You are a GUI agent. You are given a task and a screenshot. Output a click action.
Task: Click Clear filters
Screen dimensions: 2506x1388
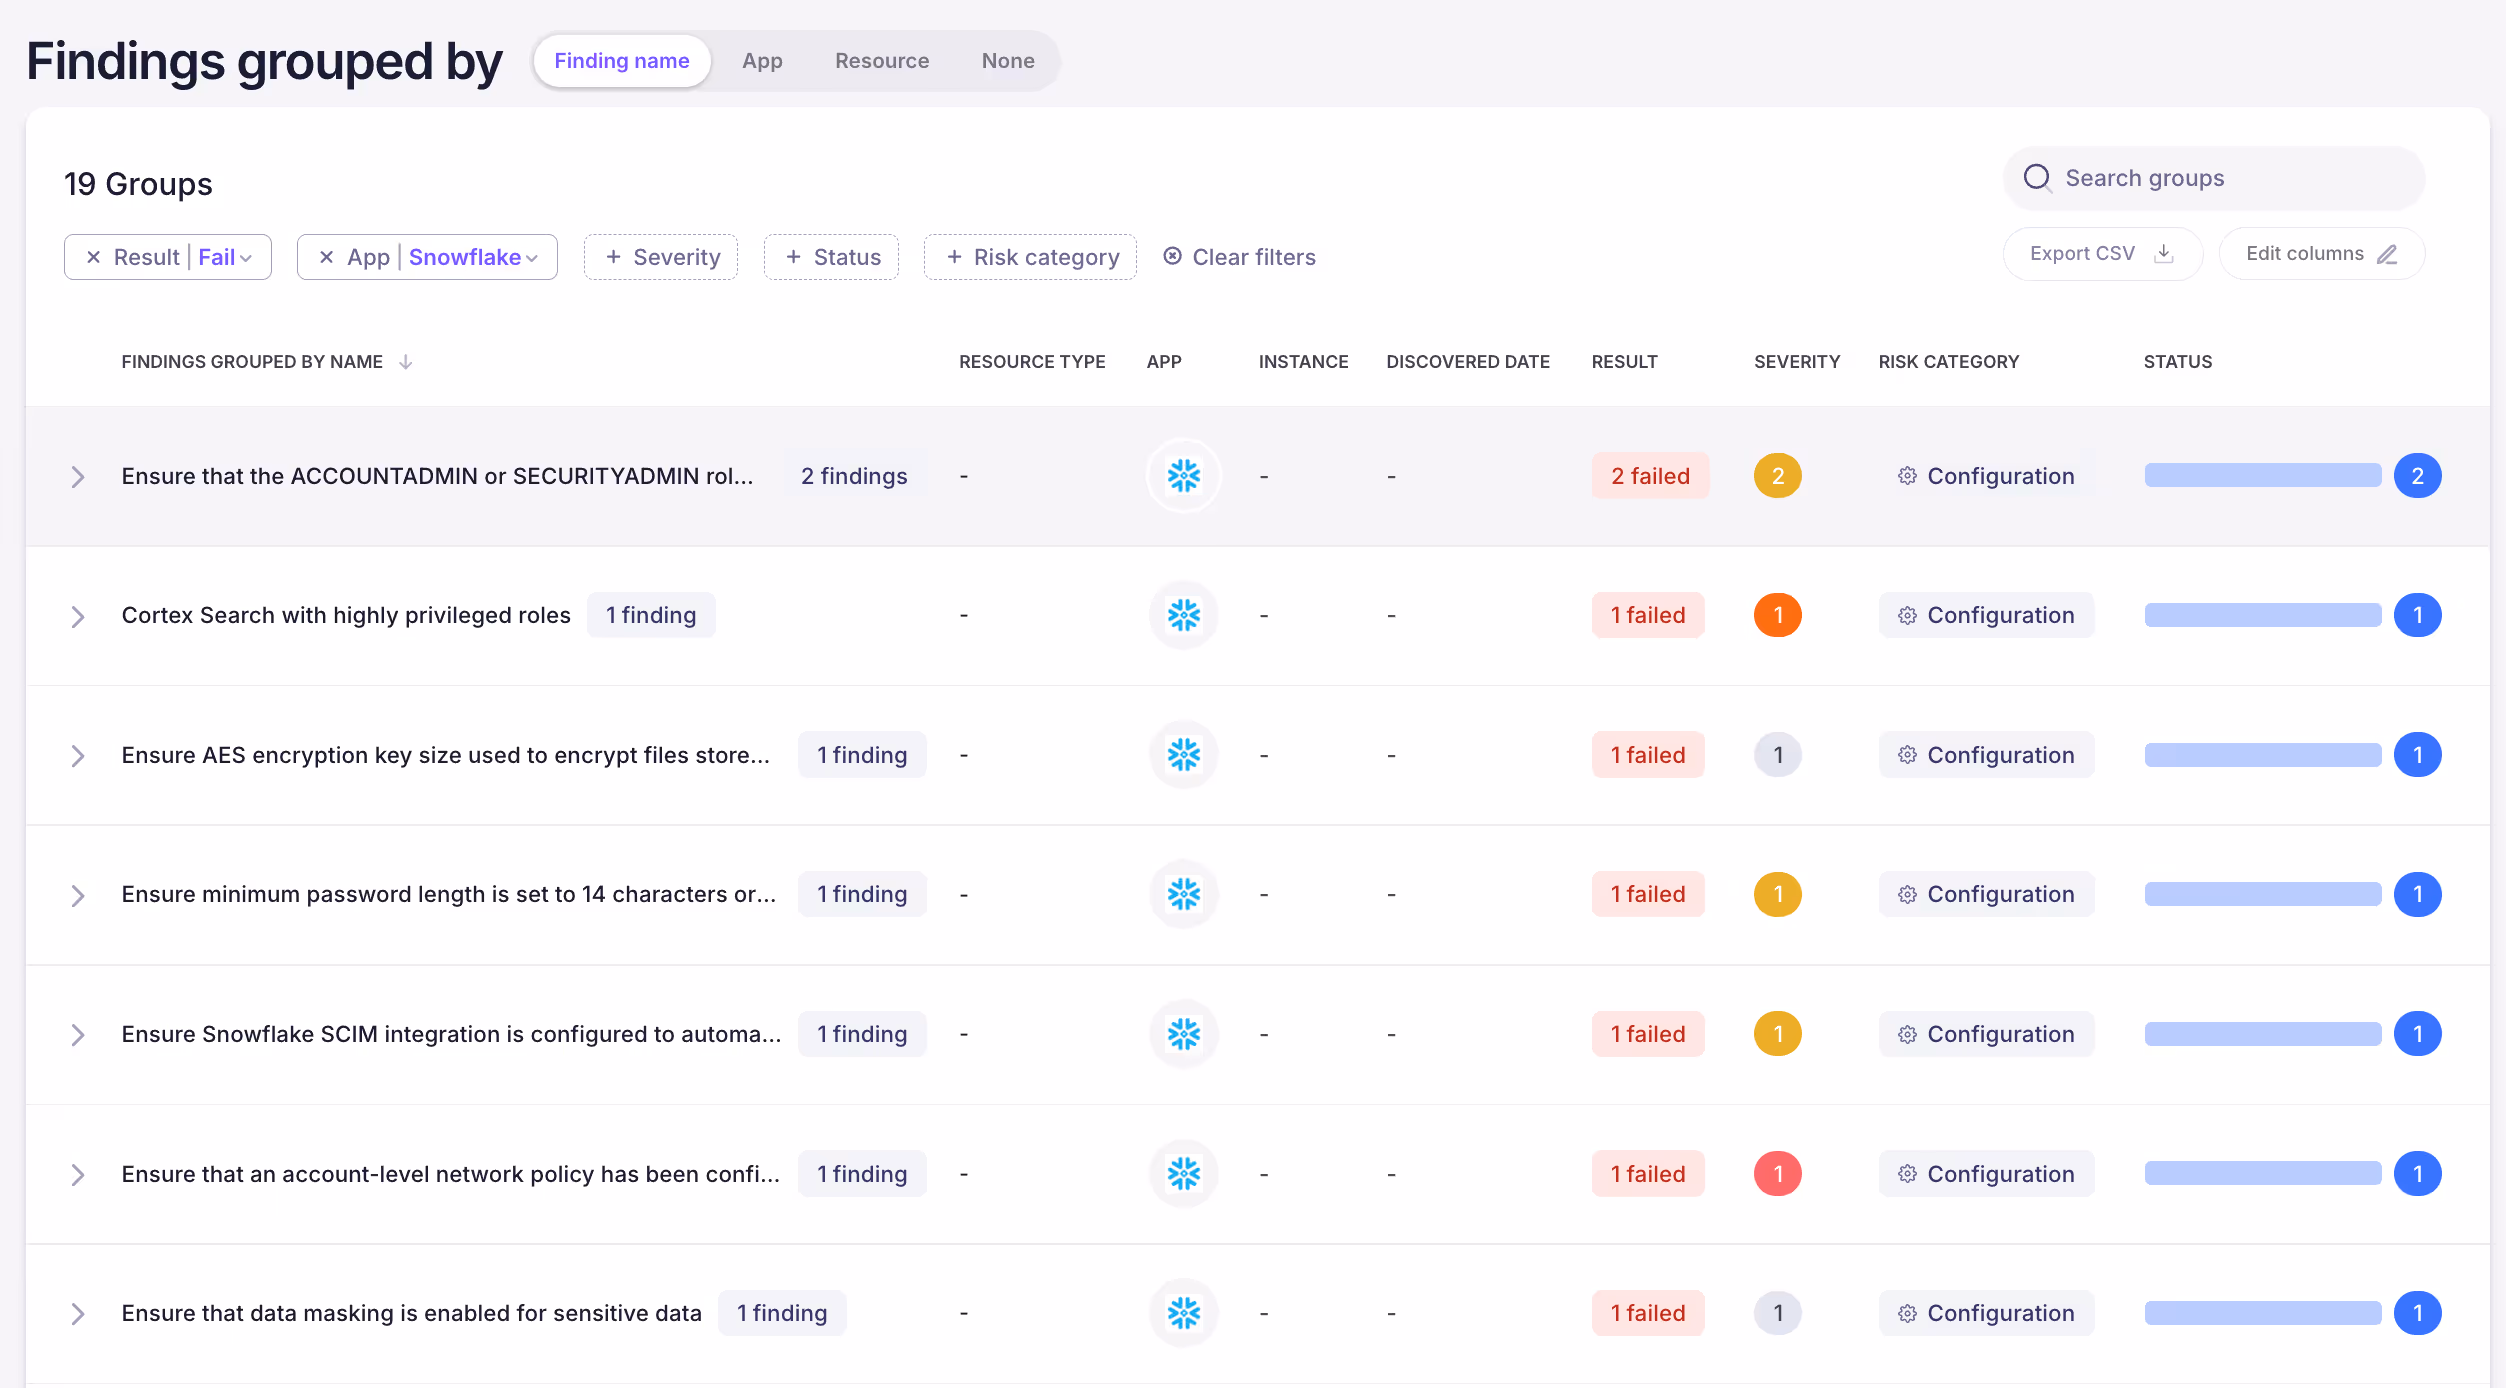click(x=1239, y=257)
